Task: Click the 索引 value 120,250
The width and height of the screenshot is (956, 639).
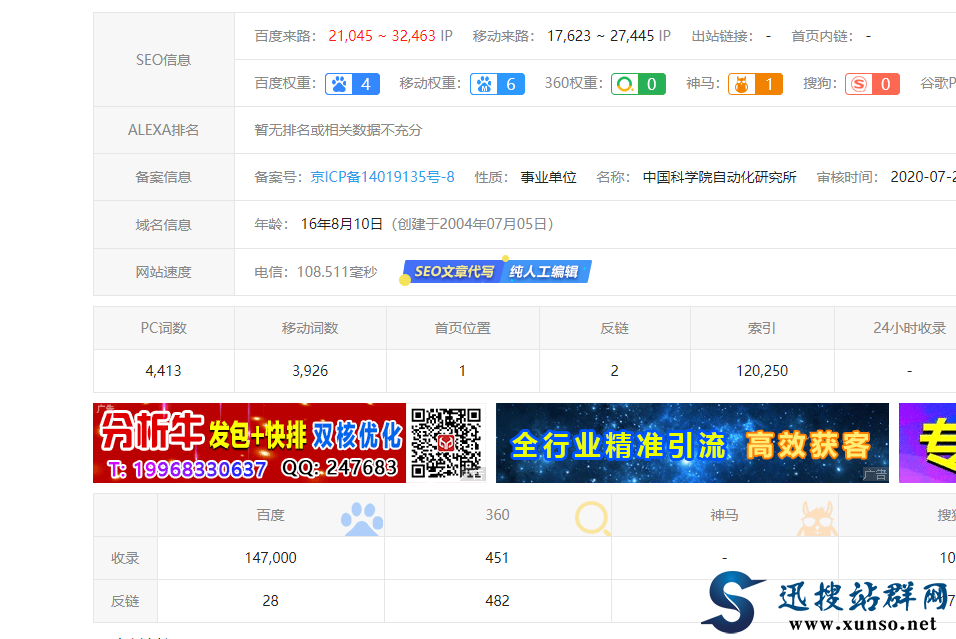Action: coord(762,371)
